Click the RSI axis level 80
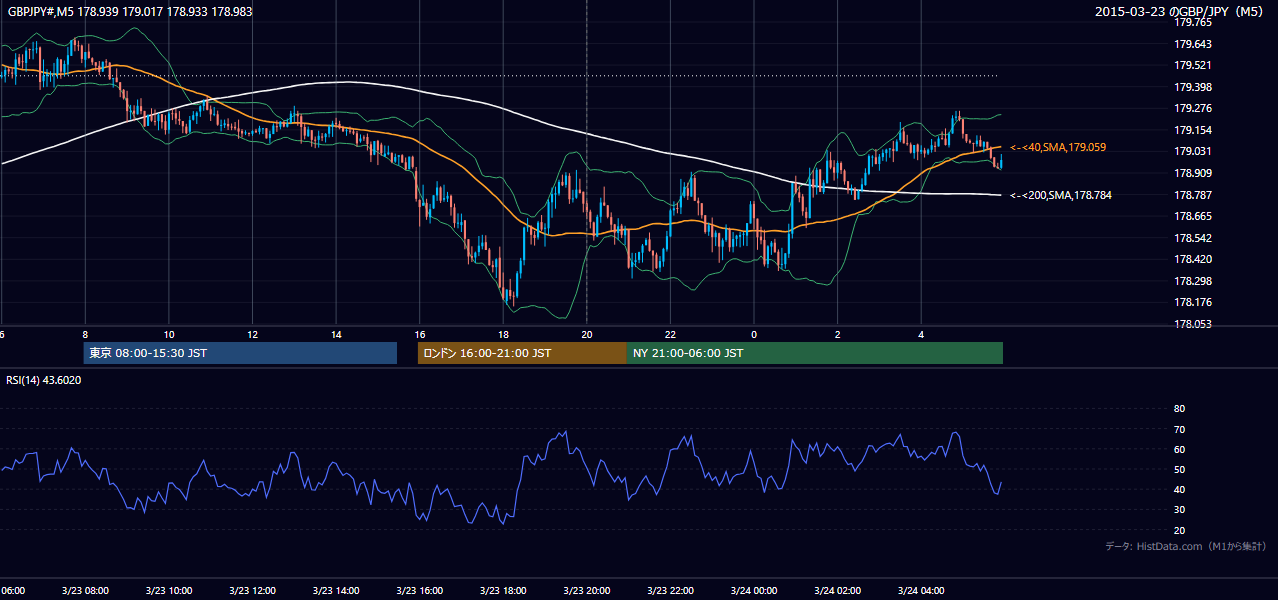Screen dimensions: 1278x600 click(1179, 409)
